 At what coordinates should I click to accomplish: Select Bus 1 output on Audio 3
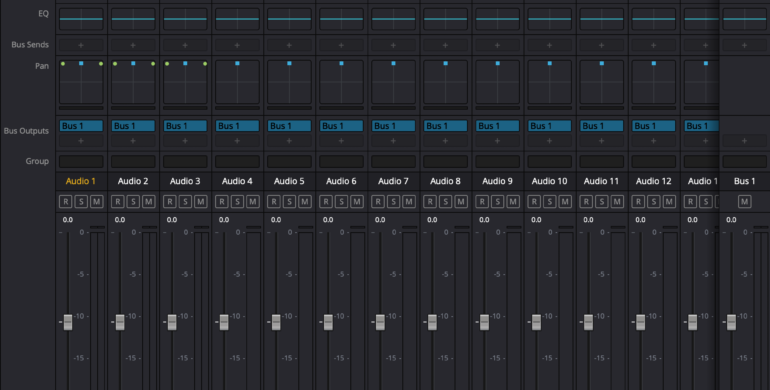185,126
